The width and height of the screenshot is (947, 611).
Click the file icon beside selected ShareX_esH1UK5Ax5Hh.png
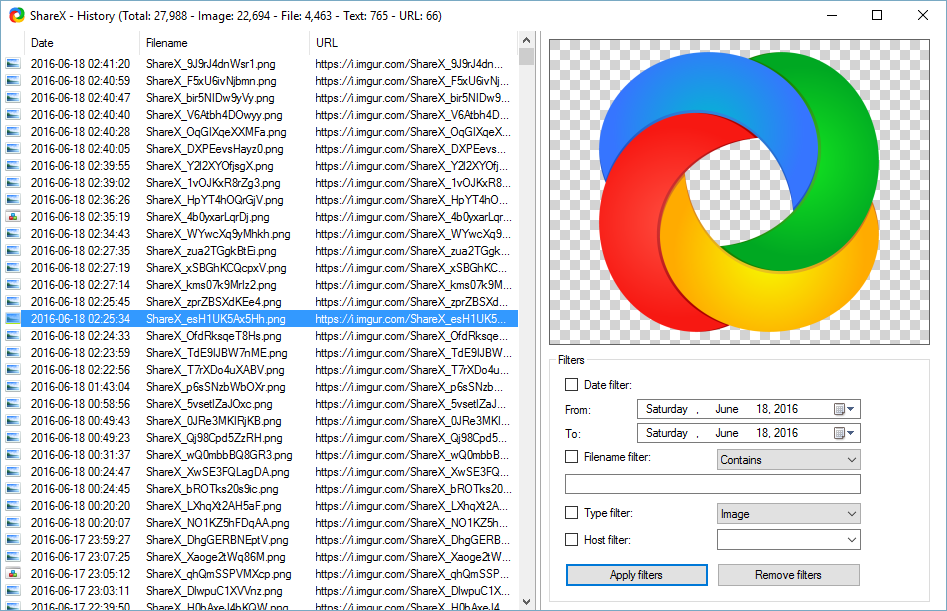point(13,318)
